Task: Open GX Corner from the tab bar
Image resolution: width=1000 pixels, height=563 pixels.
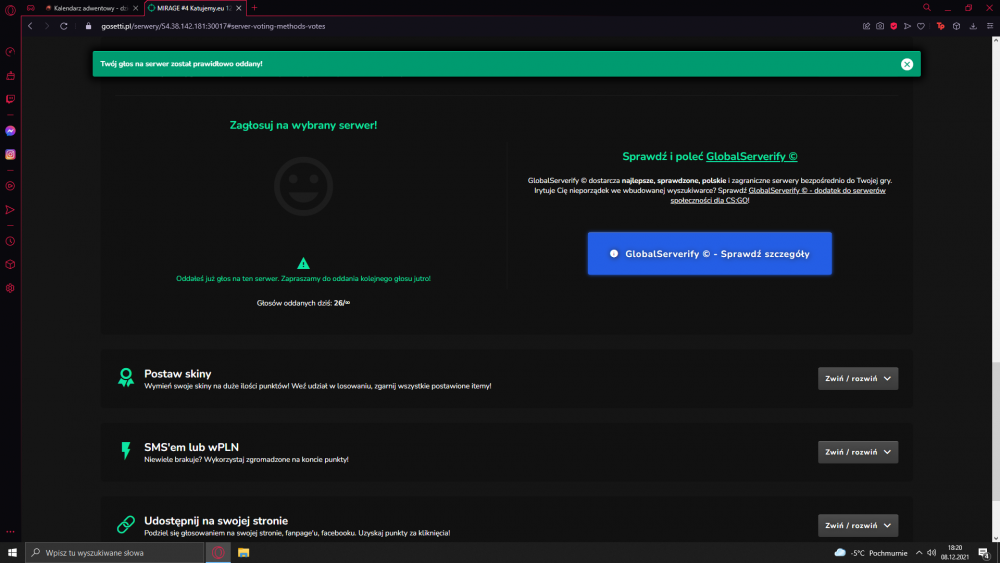Action: pyautogui.click(x=31, y=8)
